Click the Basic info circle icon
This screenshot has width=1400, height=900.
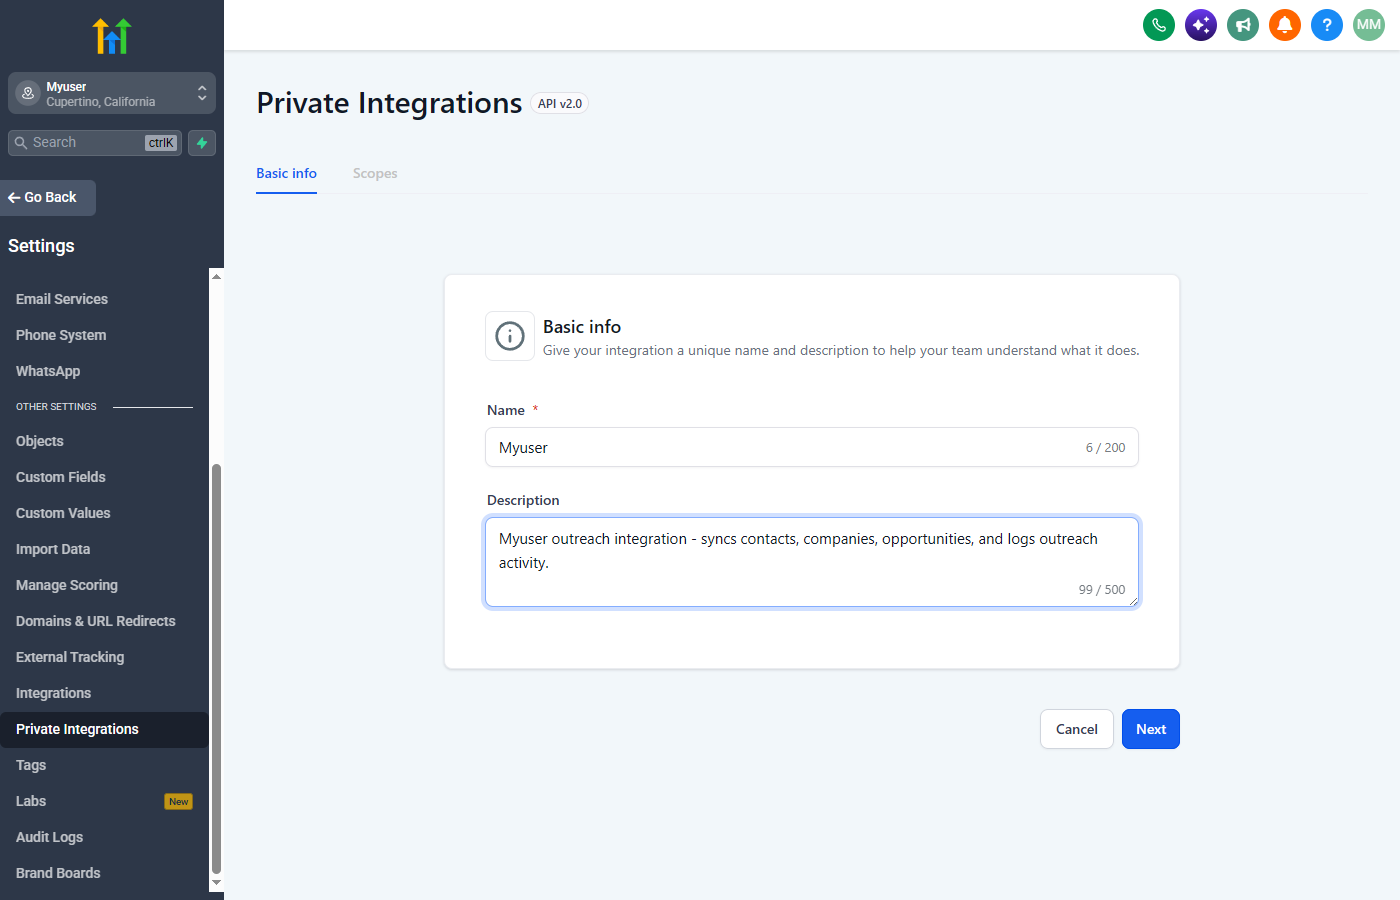(510, 336)
